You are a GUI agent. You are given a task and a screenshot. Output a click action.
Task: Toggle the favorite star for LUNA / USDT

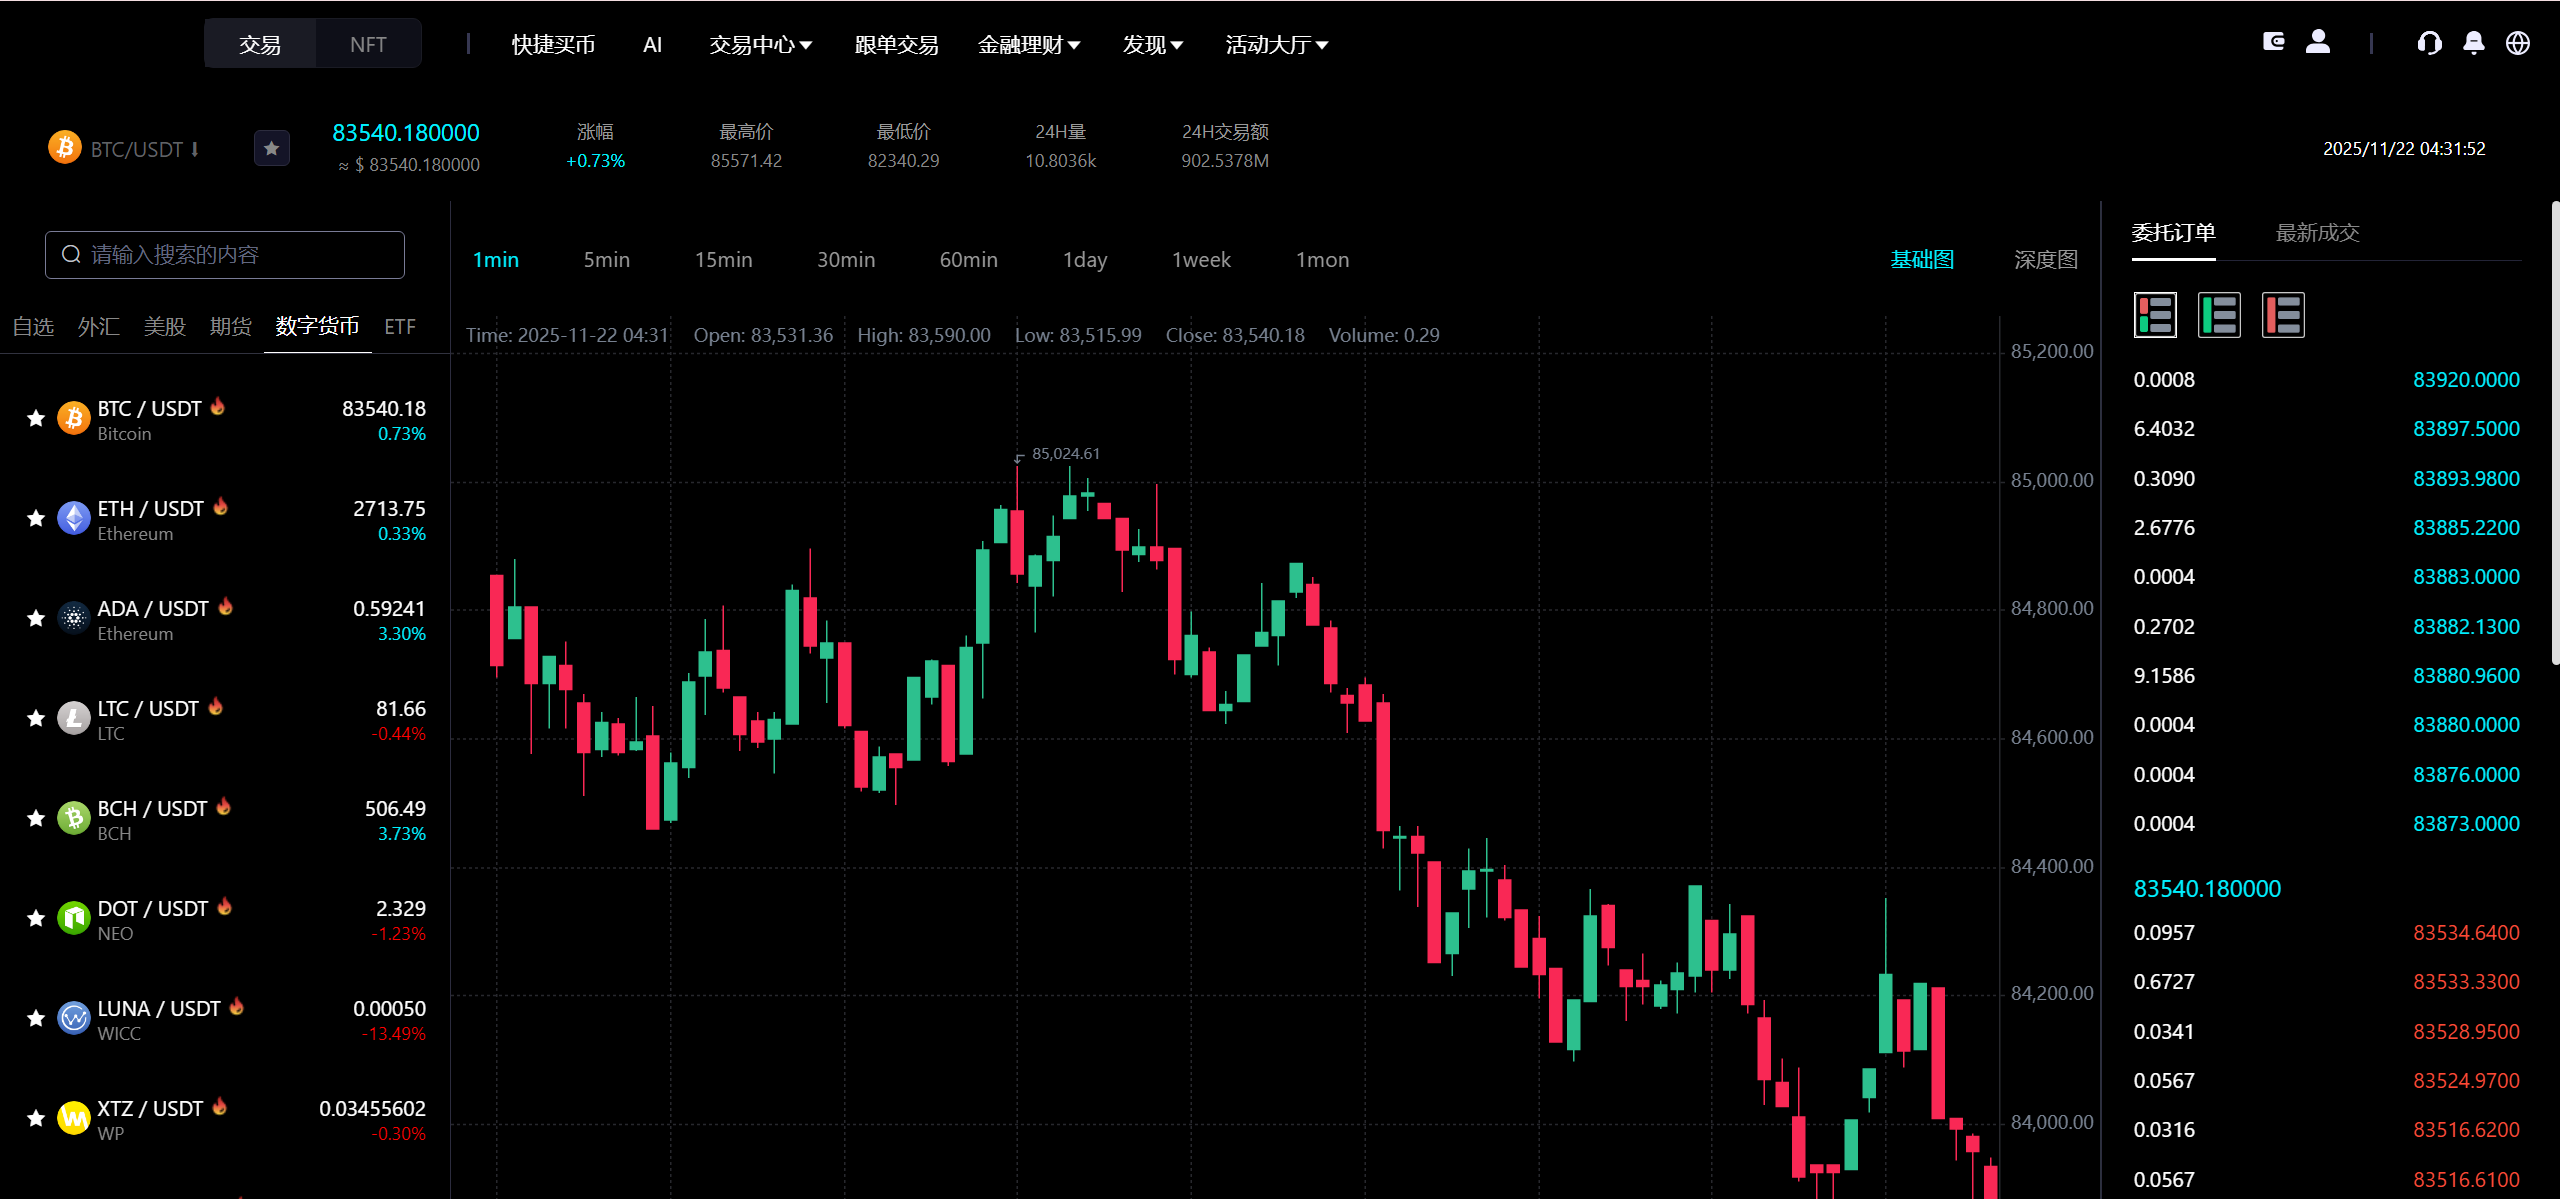(x=36, y=1018)
